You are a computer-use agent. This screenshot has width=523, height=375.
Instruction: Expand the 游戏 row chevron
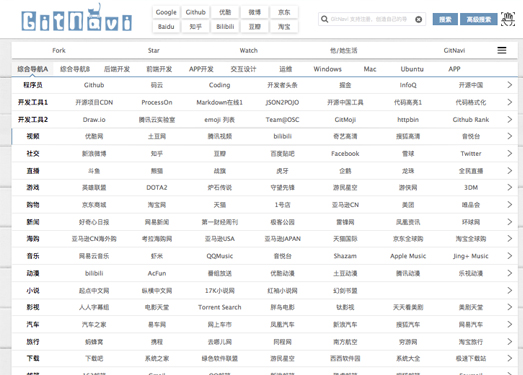coord(509,187)
